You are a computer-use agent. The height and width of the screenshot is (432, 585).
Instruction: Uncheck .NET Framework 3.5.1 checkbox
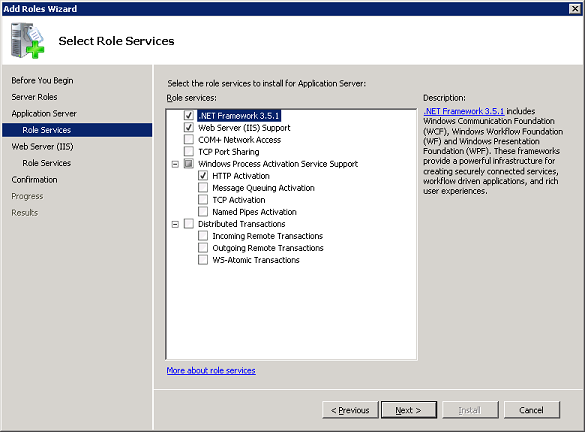coord(189,116)
